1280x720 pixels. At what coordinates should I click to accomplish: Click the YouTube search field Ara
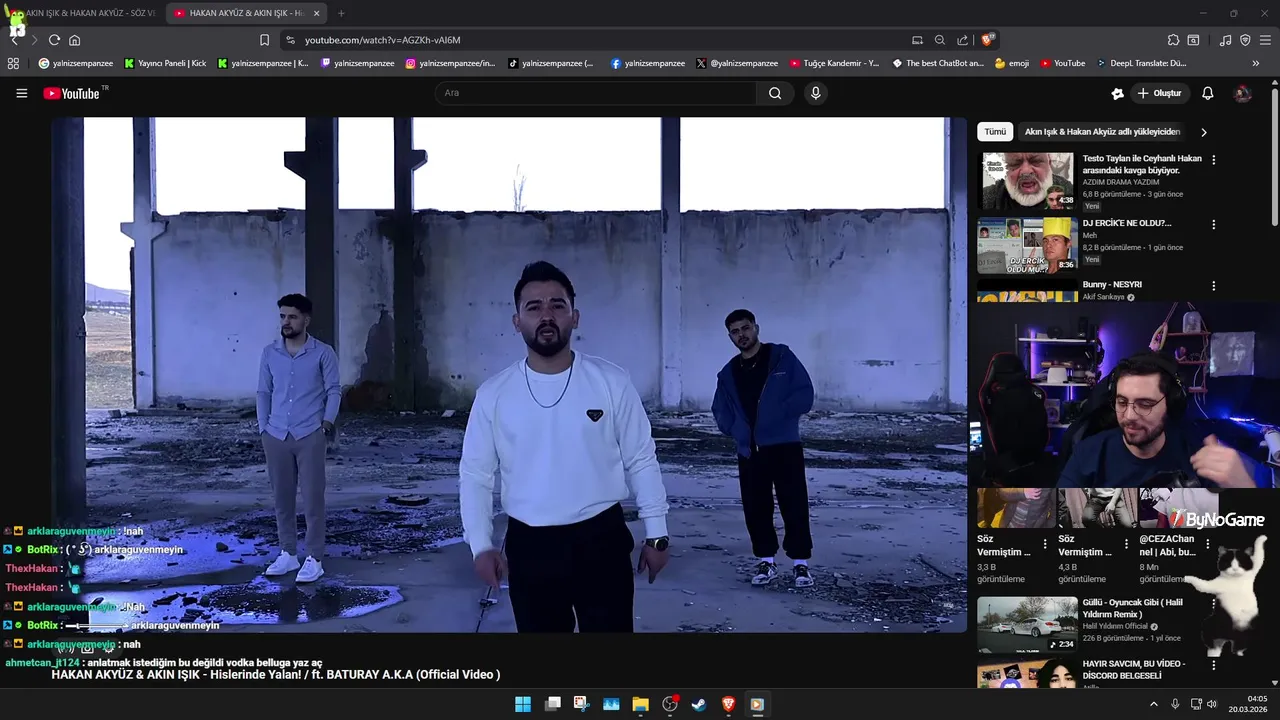click(x=596, y=93)
